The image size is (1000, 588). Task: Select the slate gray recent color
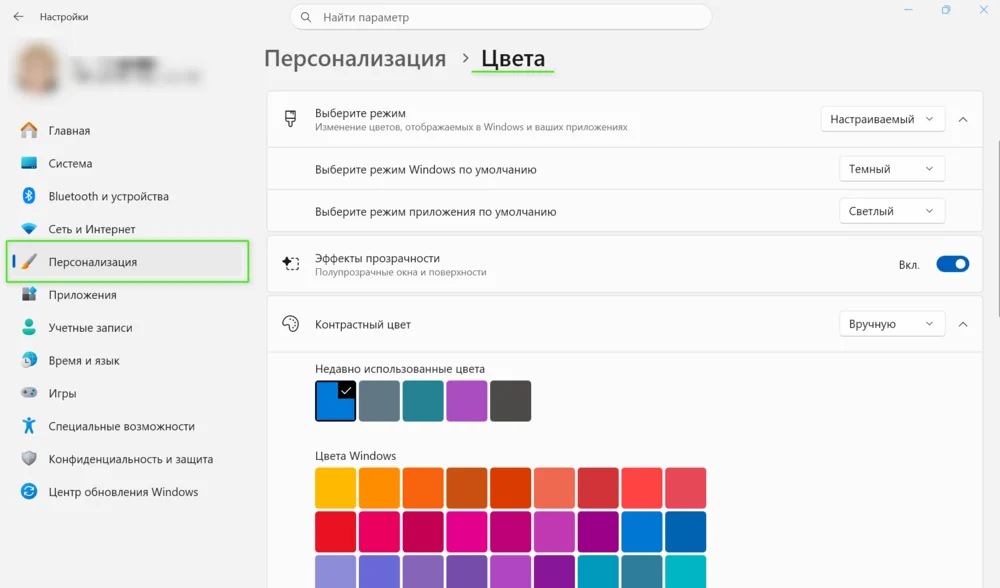point(379,401)
